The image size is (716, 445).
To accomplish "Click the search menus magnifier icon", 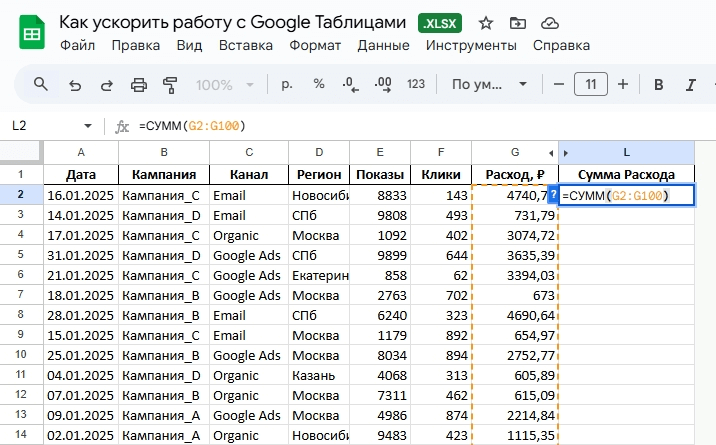I will click(41, 84).
